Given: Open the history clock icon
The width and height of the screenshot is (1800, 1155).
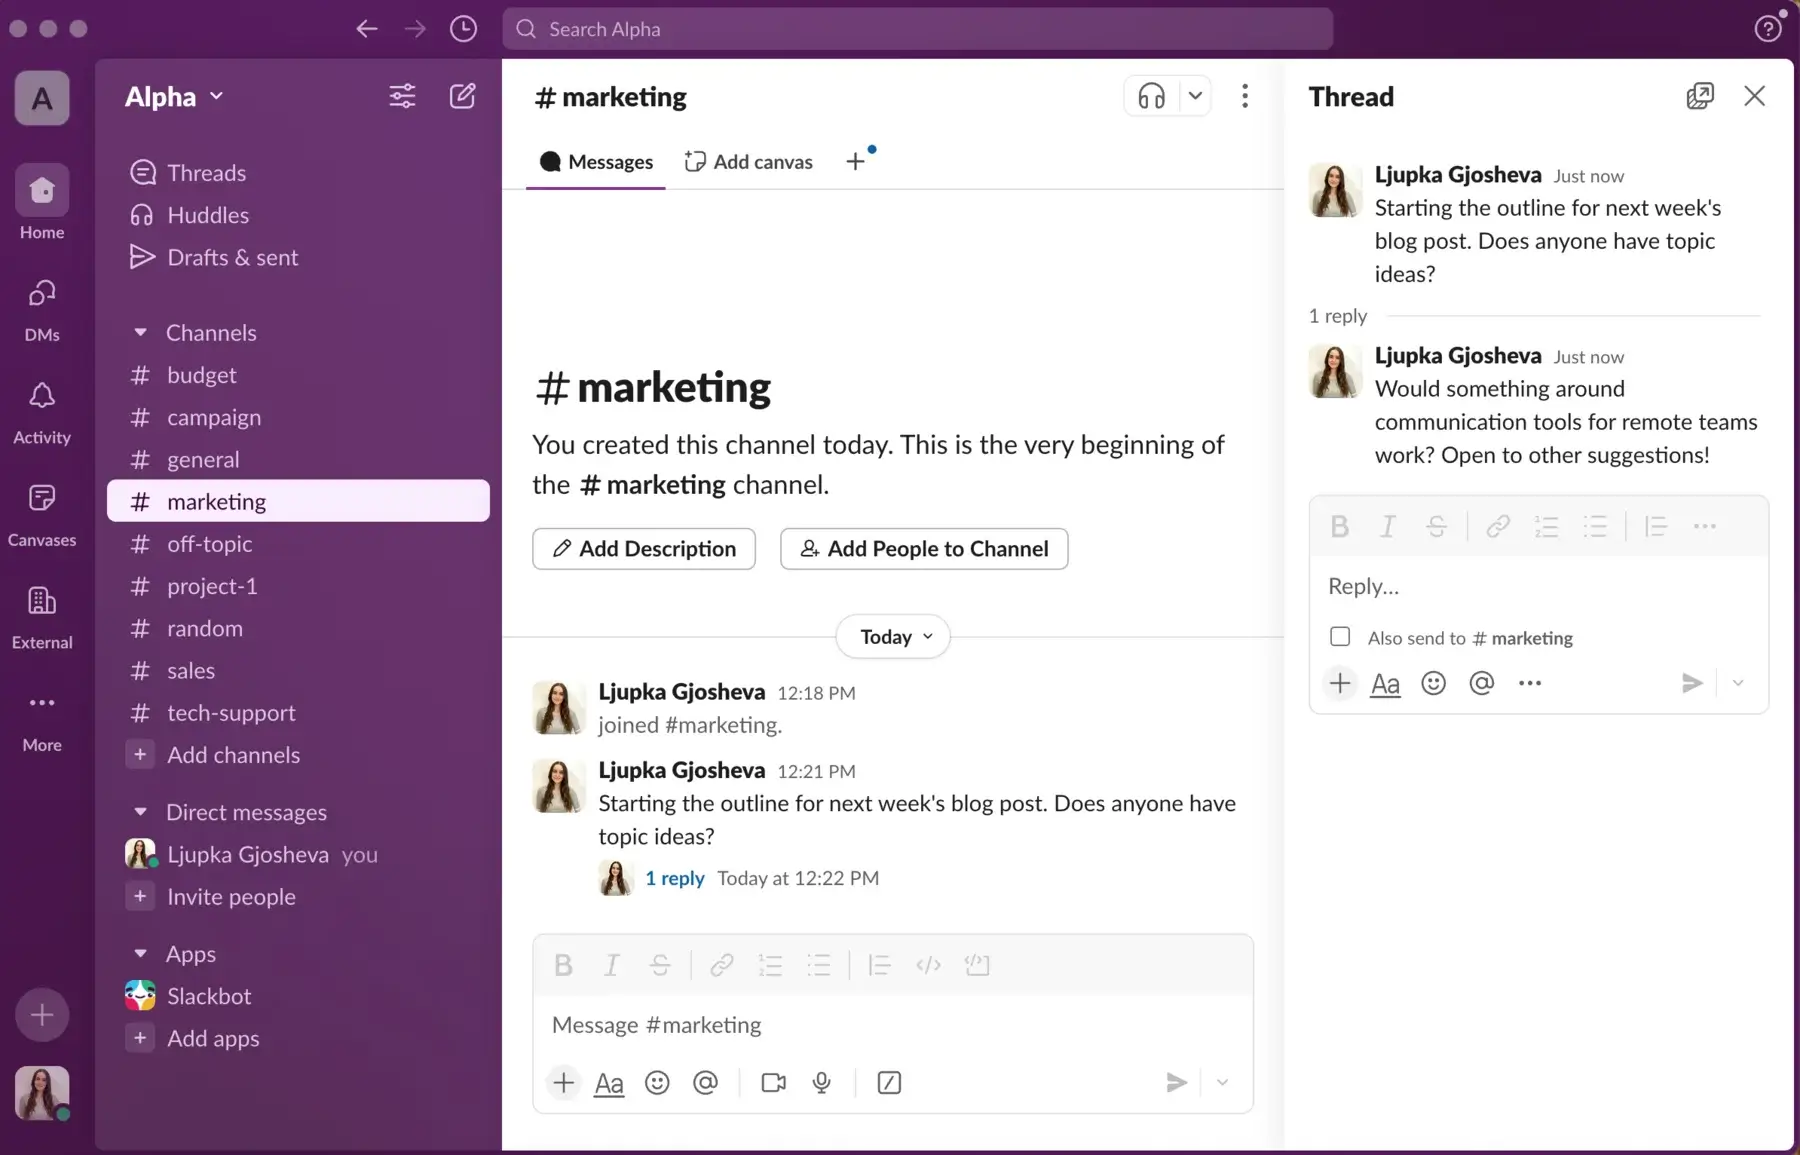Looking at the screenshot, I should click(x=463, y=29).
